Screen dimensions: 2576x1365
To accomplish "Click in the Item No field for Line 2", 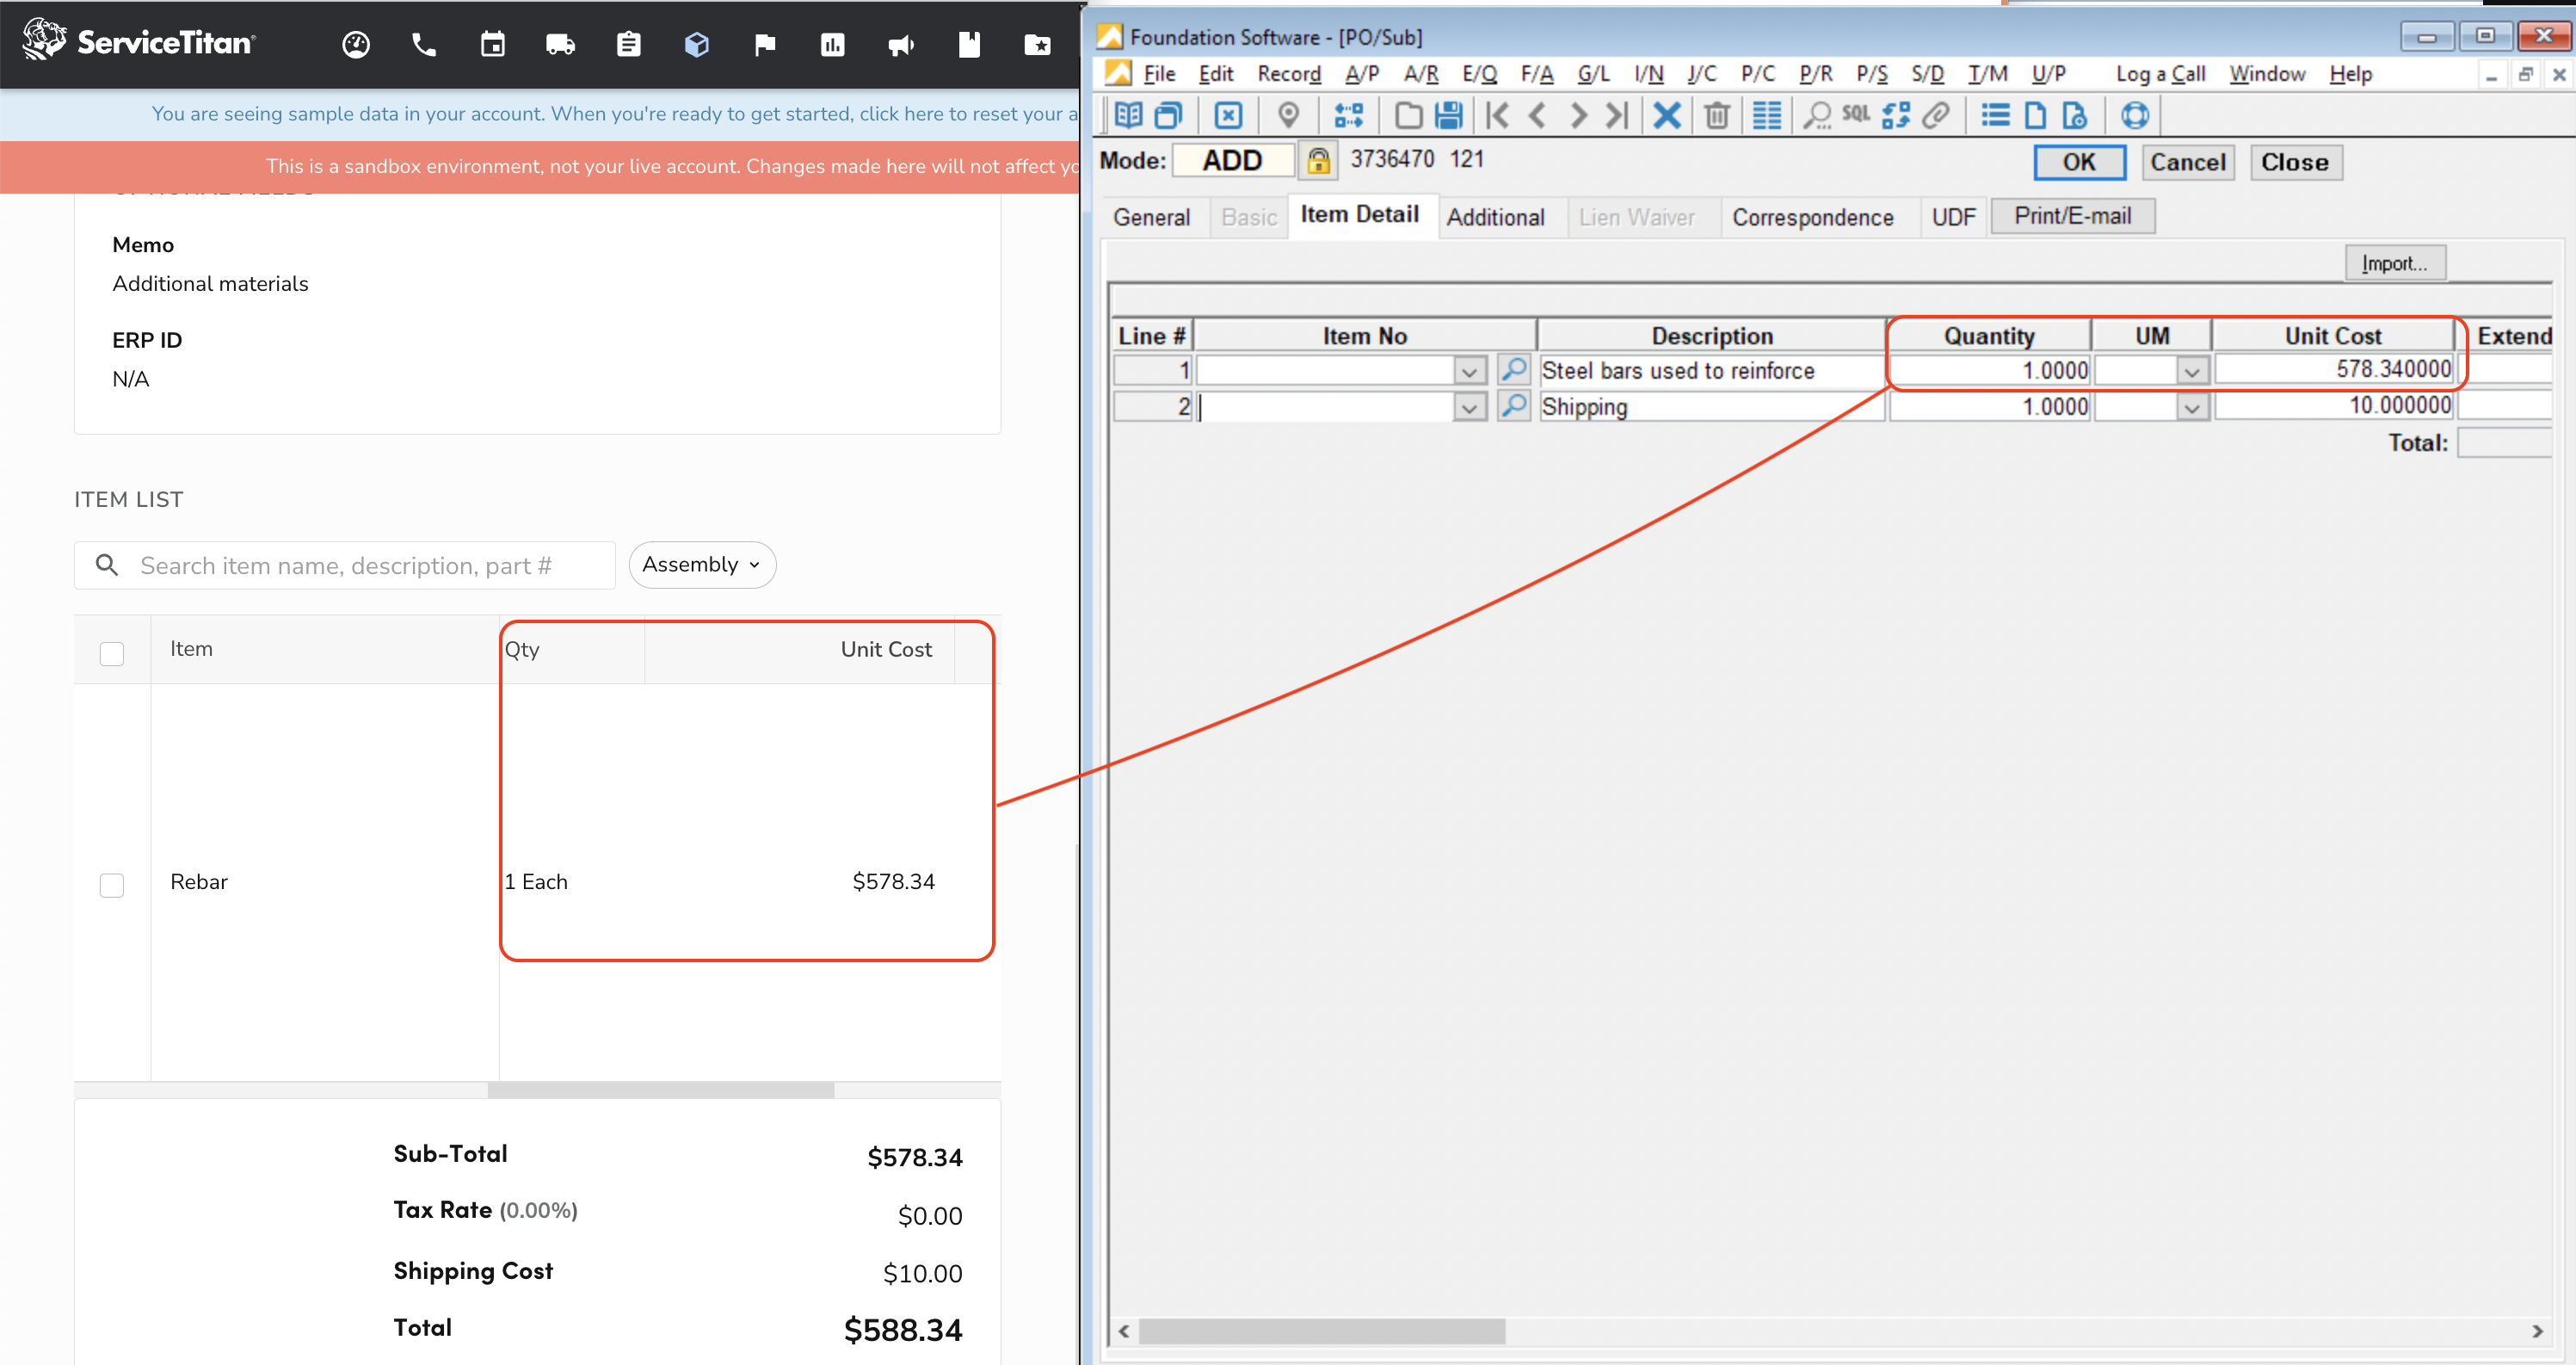I will click(1321, 405).
